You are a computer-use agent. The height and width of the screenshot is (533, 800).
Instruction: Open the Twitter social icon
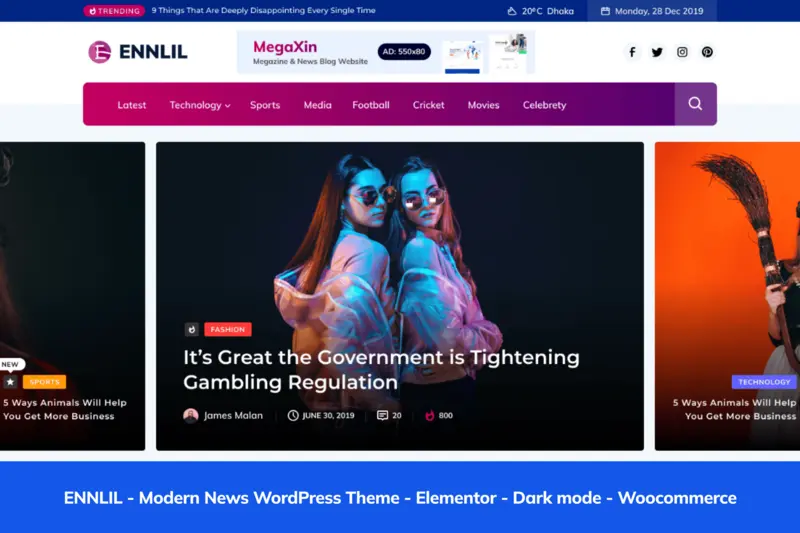657,52
